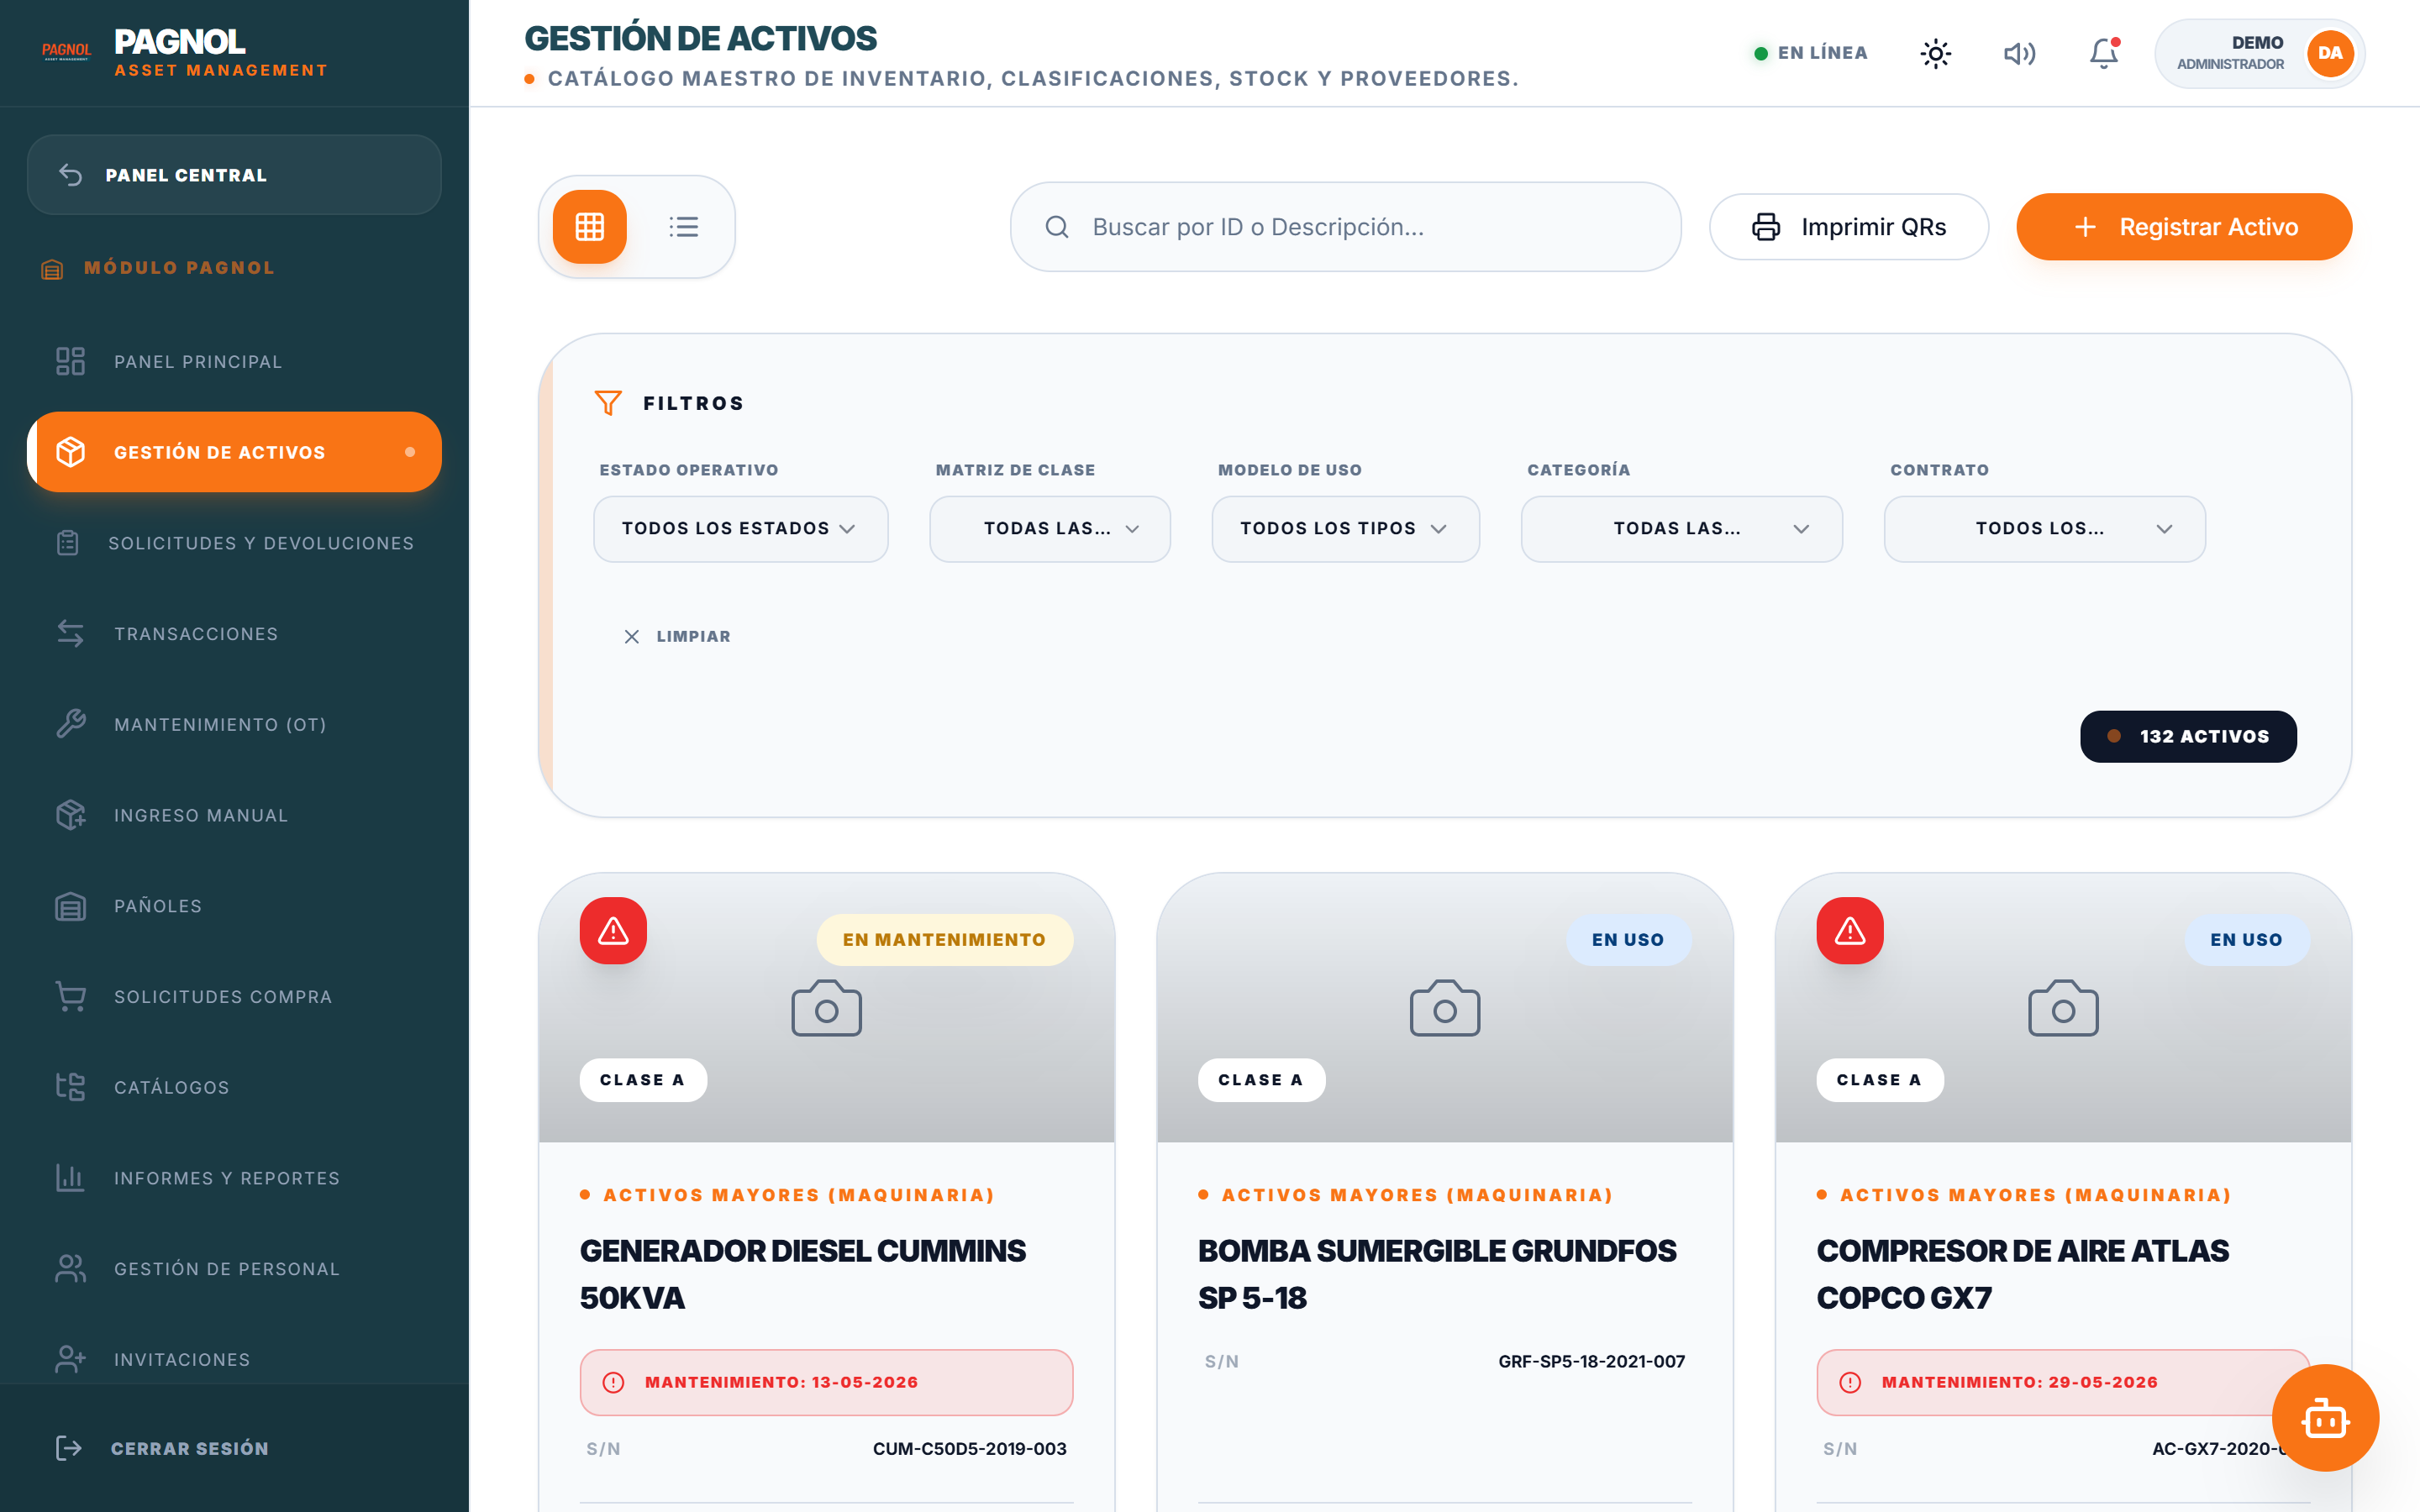
Task: Click the 132 Activos counter badge
Action: [x=2188, y=736]
